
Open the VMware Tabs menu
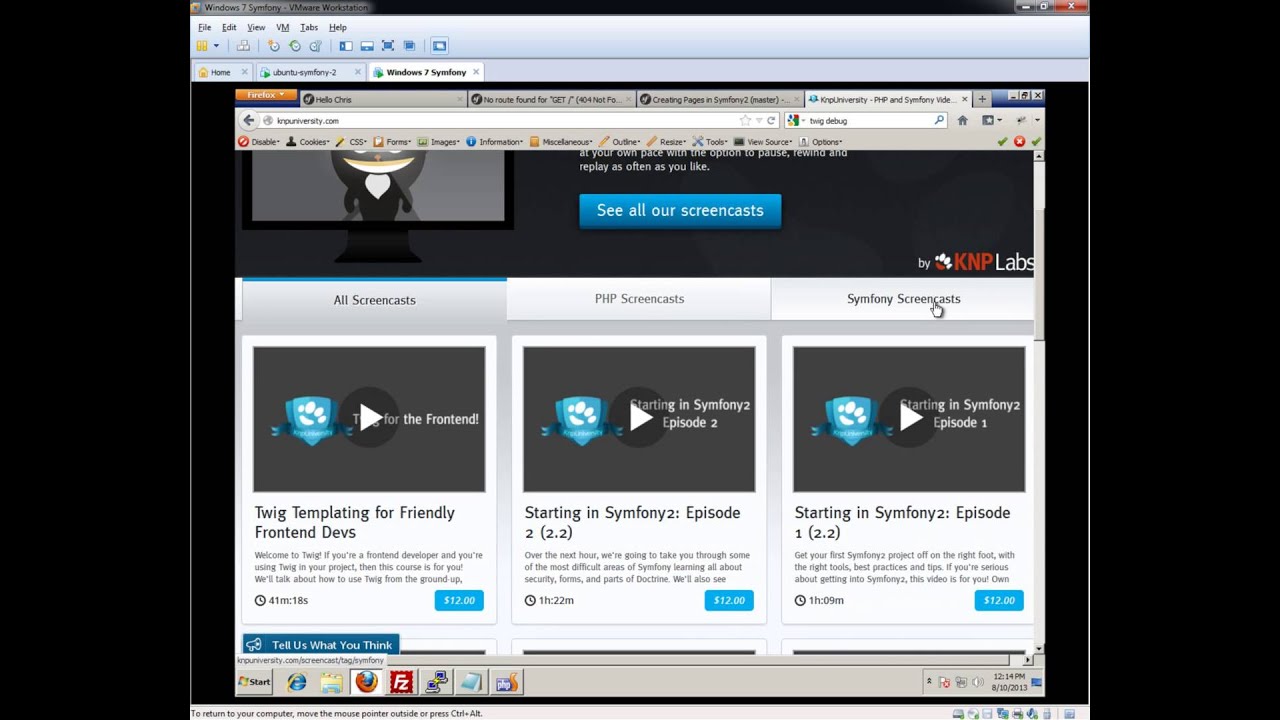tap(309, 27)
